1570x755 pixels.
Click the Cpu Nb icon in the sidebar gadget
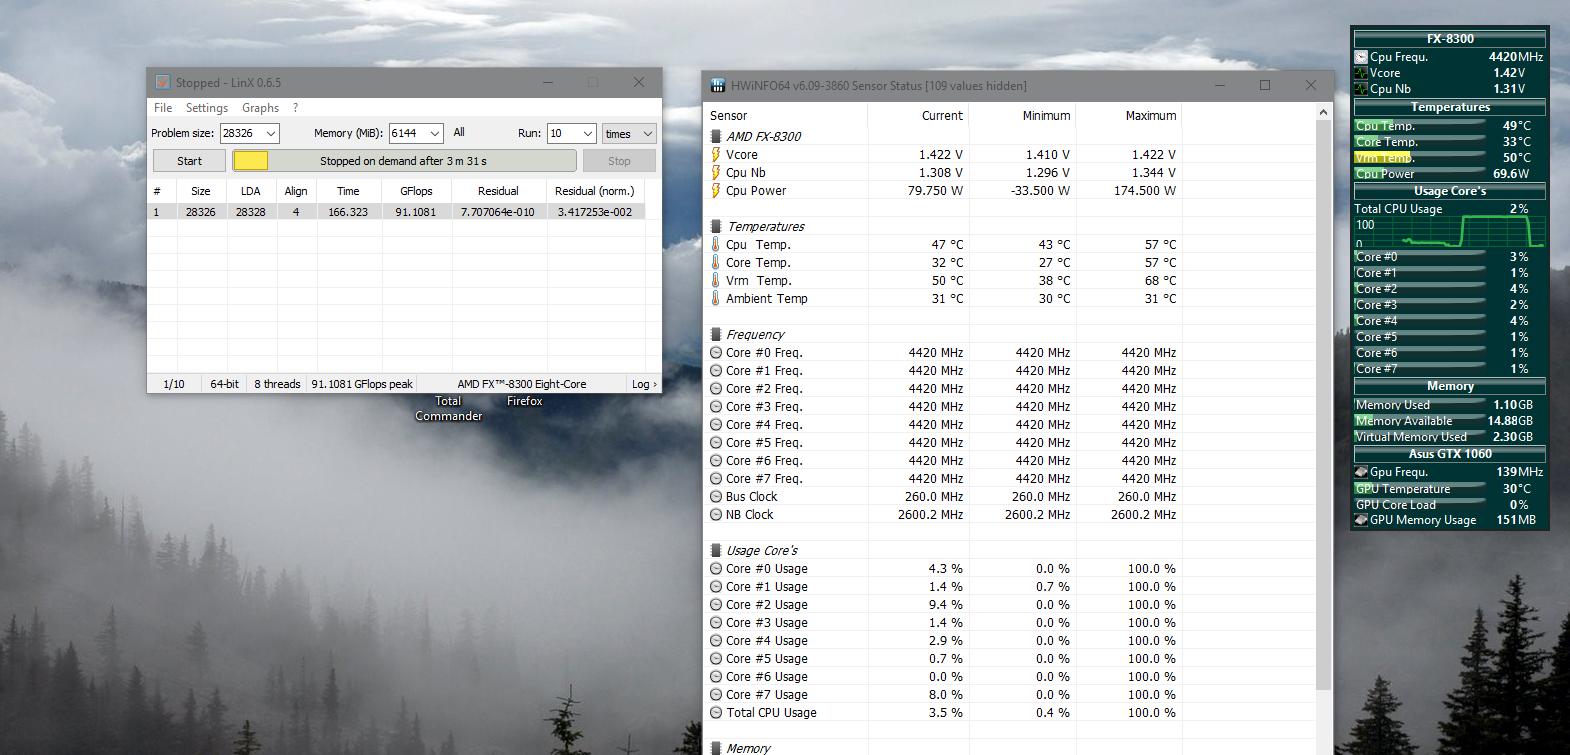(1361, 89)
